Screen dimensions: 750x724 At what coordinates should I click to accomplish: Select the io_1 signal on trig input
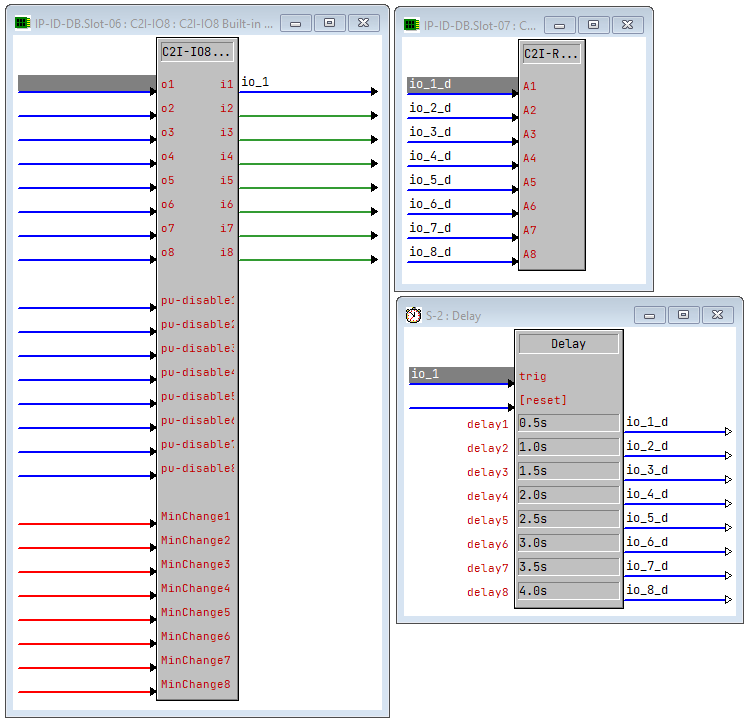pyautogui.click(x=461, y=374)
